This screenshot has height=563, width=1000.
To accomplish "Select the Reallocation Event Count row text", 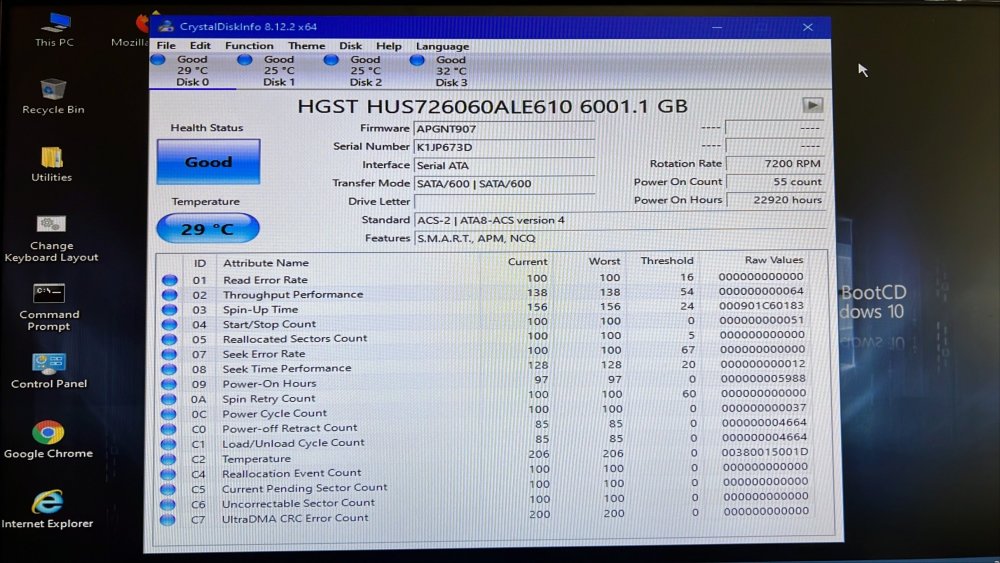I will tap(291, 473).
